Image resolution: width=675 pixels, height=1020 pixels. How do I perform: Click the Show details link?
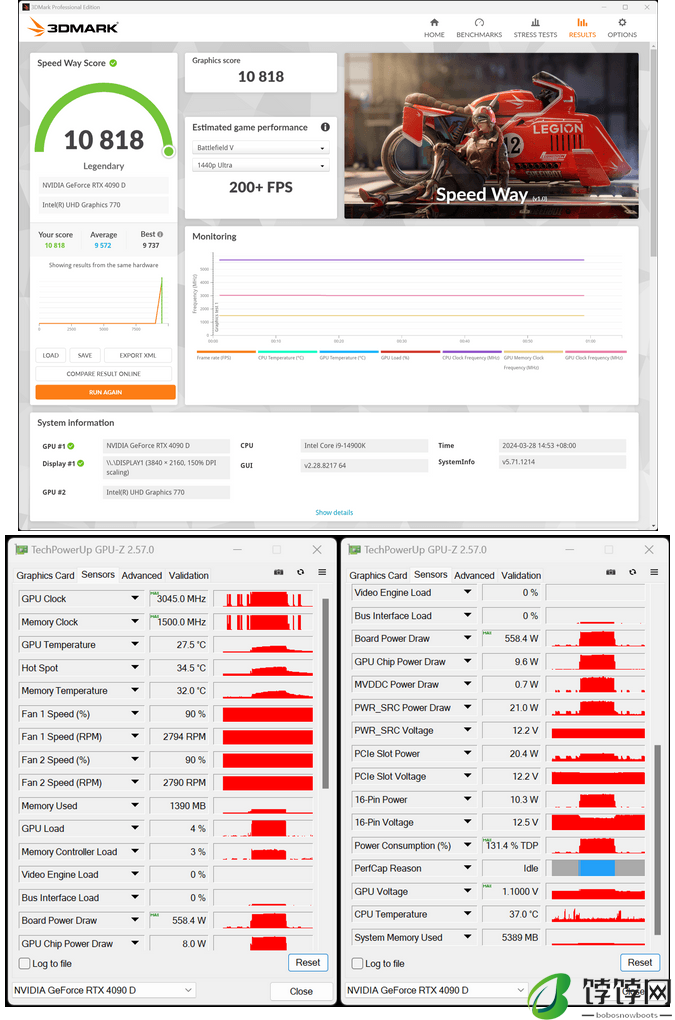[334, 513]
